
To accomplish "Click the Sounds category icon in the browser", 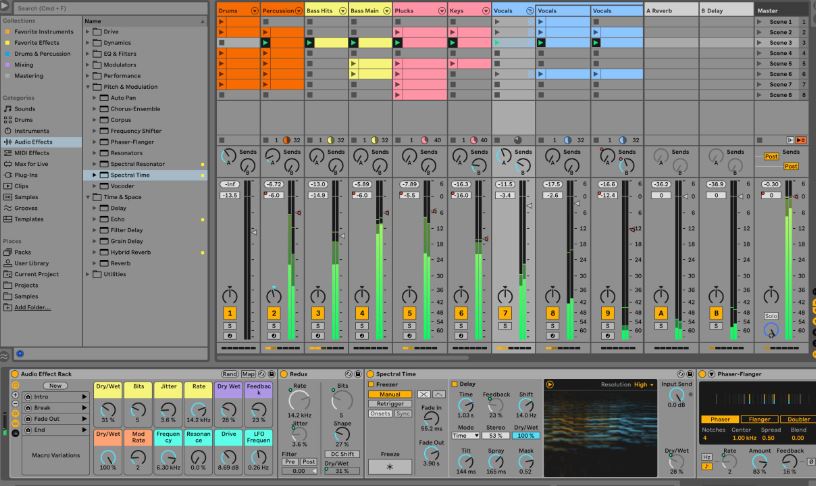I will 8,109.
